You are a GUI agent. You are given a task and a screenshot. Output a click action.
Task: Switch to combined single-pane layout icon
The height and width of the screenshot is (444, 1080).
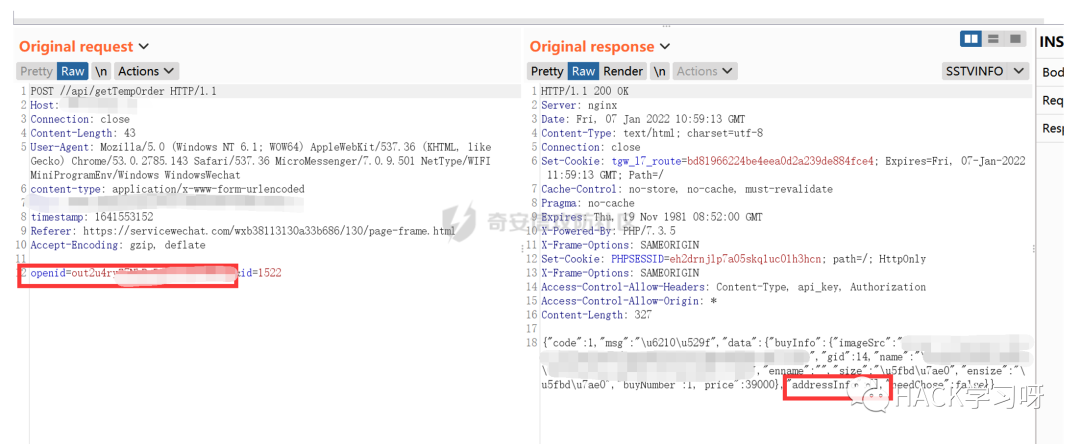(1015, 39)
